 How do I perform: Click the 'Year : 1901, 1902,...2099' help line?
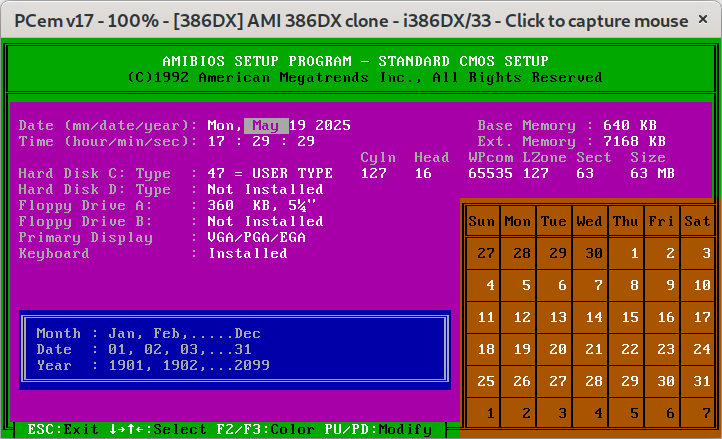(153, 365)
